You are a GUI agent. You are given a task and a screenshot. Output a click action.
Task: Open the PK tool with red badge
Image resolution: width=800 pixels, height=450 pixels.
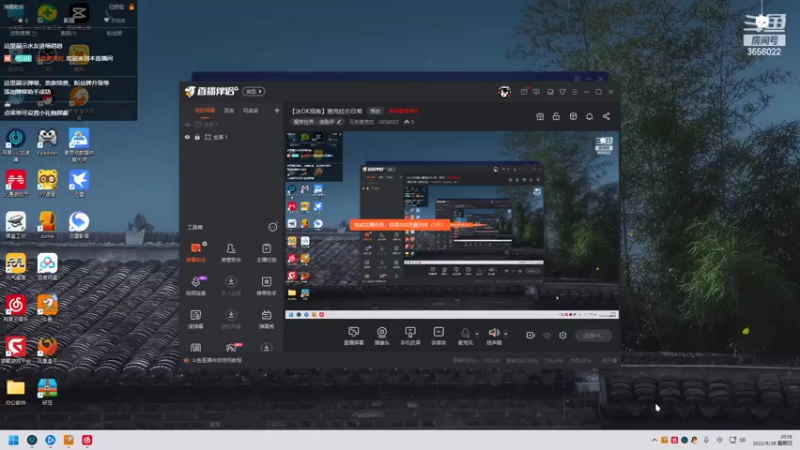pyautogui.click(x=232, y=347)
